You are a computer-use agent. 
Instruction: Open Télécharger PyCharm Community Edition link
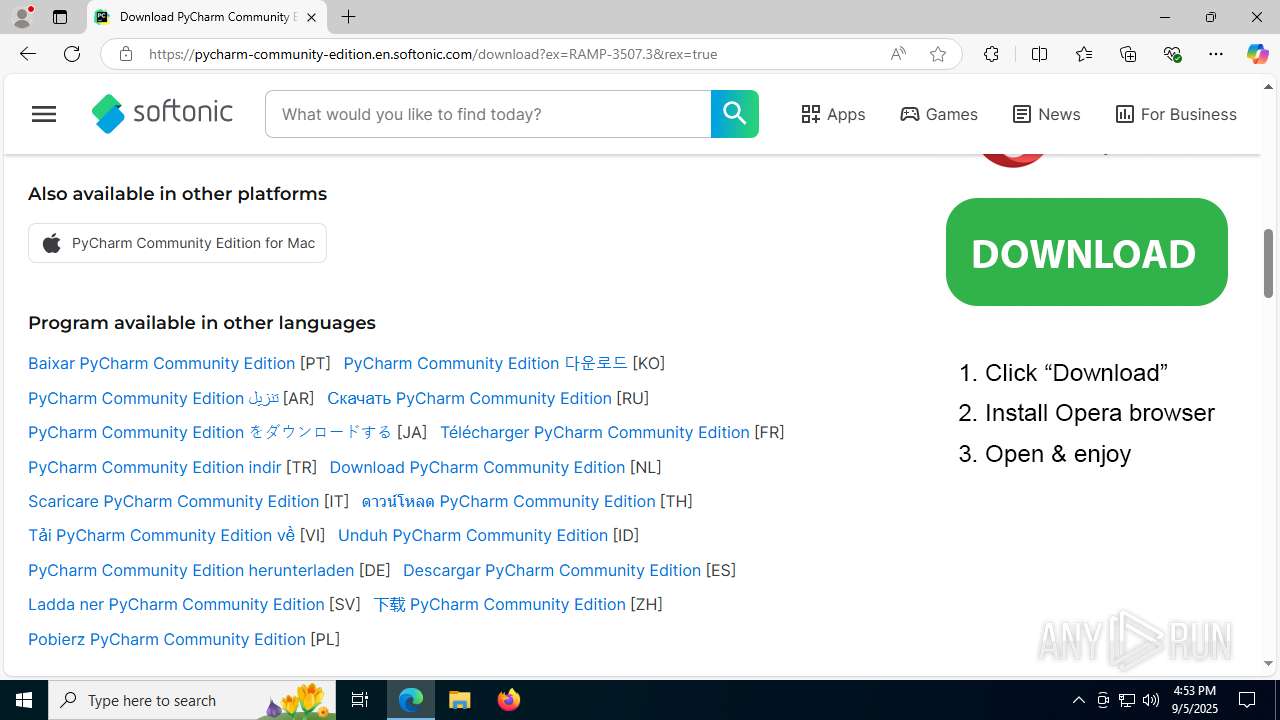[x=595, y=432]
